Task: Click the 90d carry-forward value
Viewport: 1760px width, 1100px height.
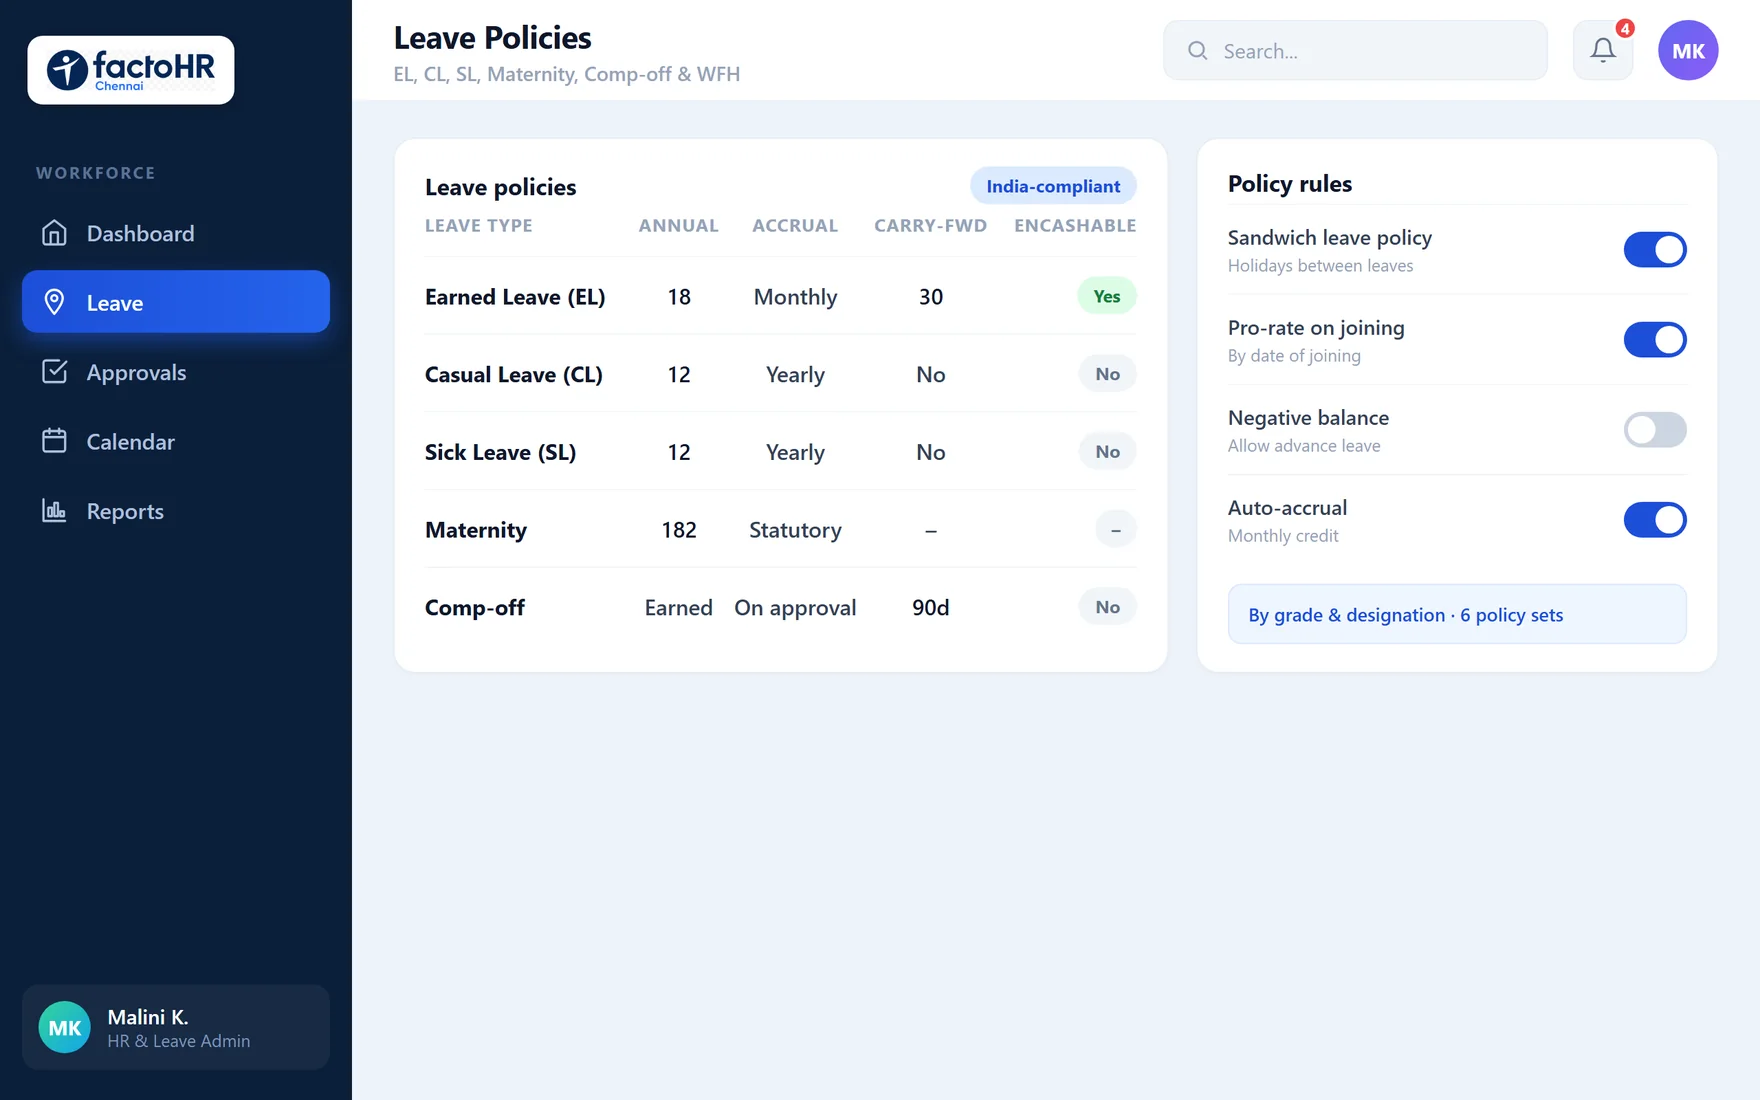Action: tap(931, 608)
